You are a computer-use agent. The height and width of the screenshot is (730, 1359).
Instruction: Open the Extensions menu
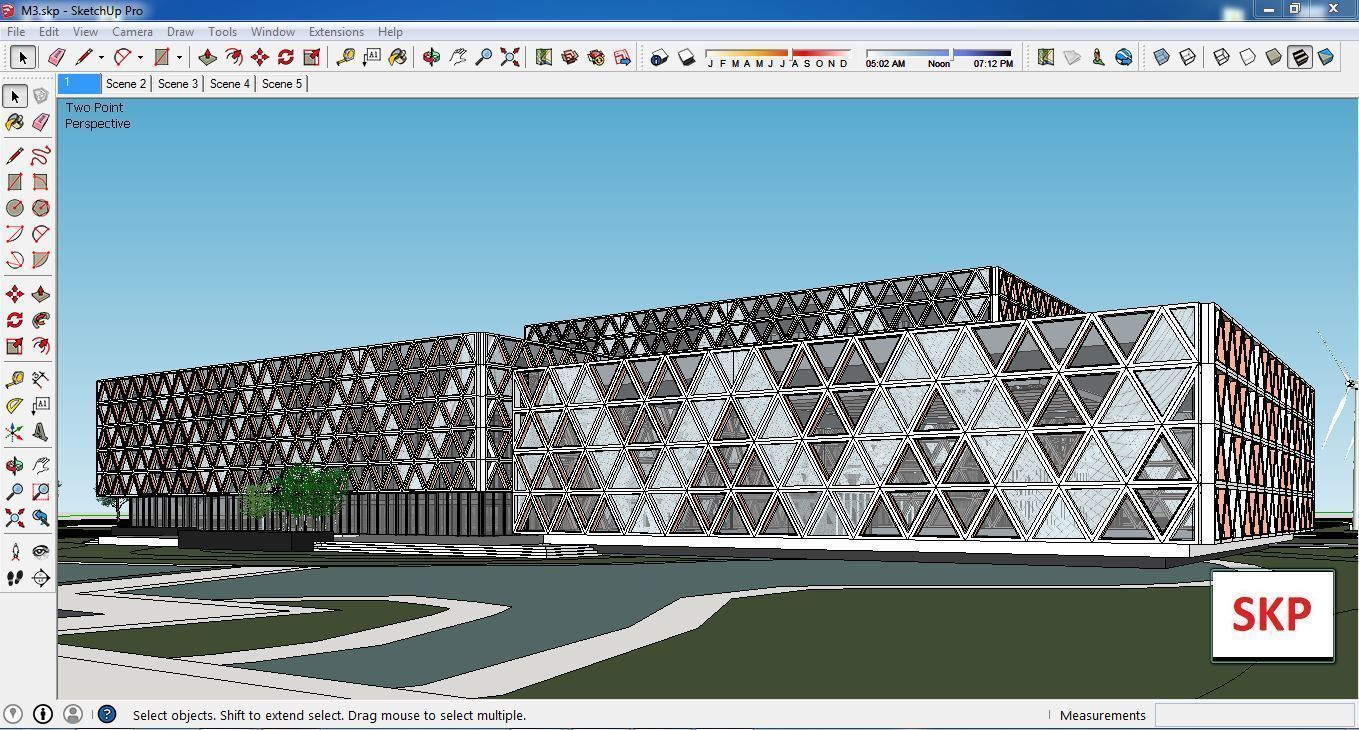[x=336, y=32]
